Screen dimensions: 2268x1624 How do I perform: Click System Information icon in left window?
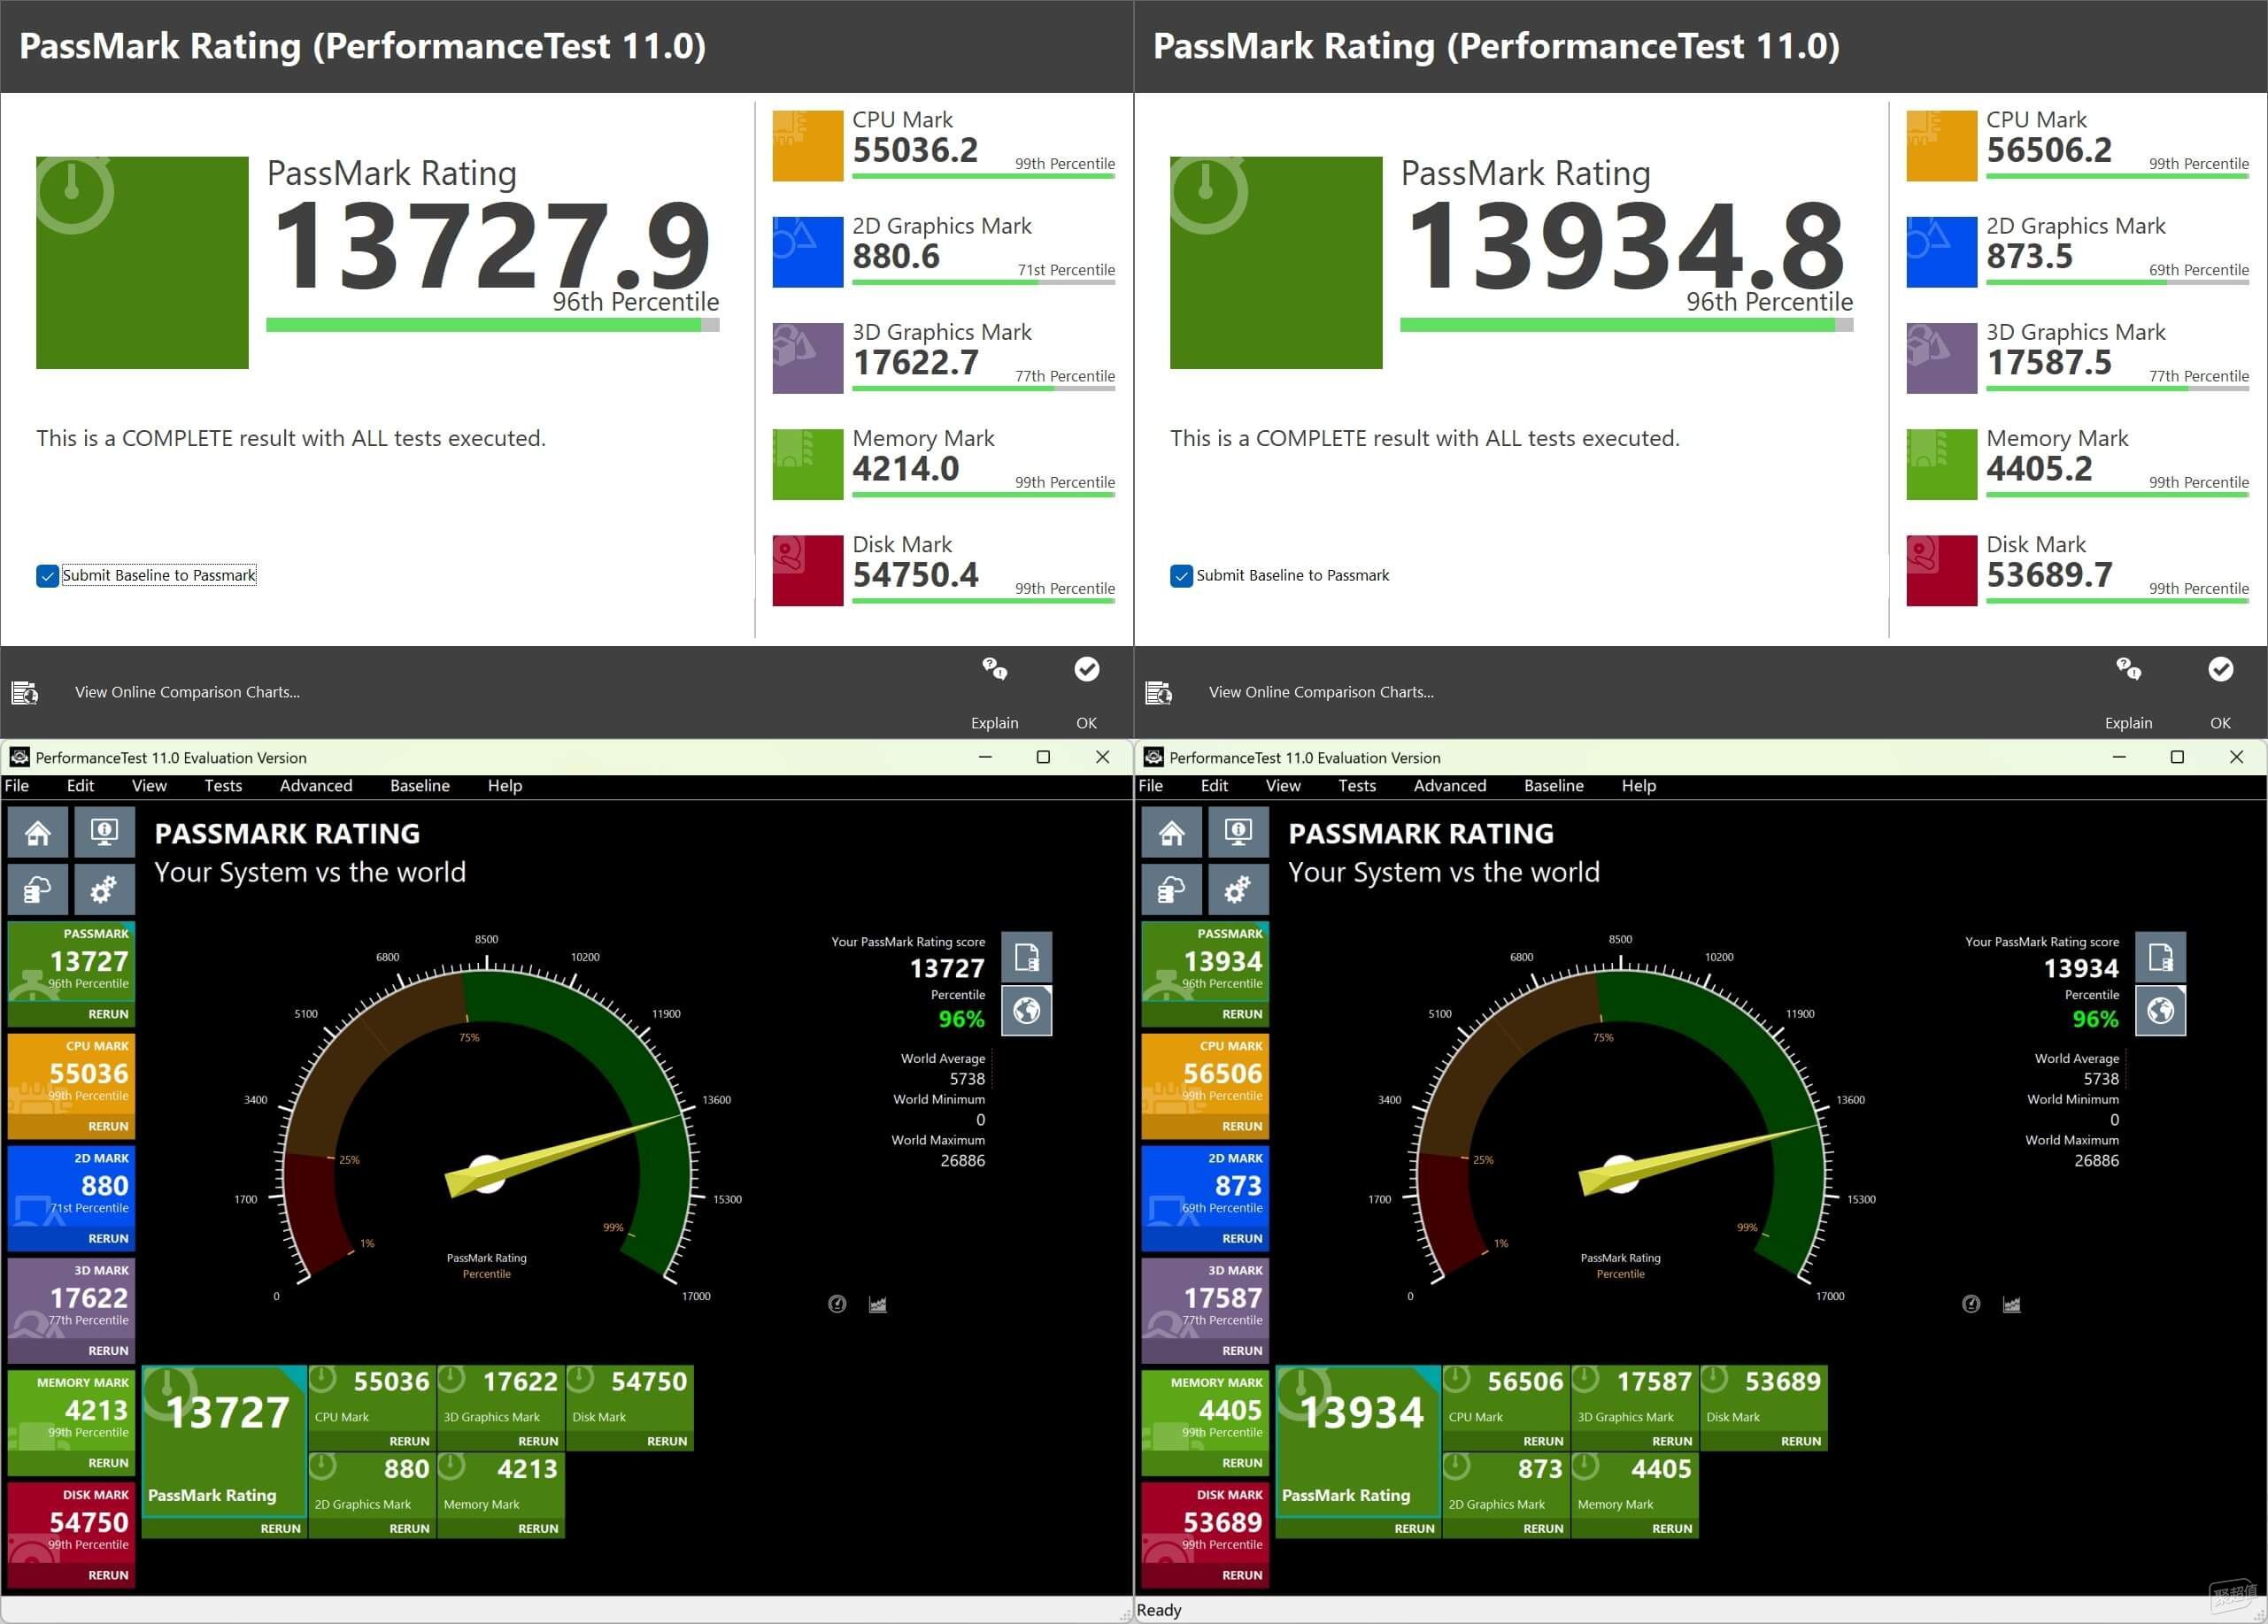click(x=104, y=833)
